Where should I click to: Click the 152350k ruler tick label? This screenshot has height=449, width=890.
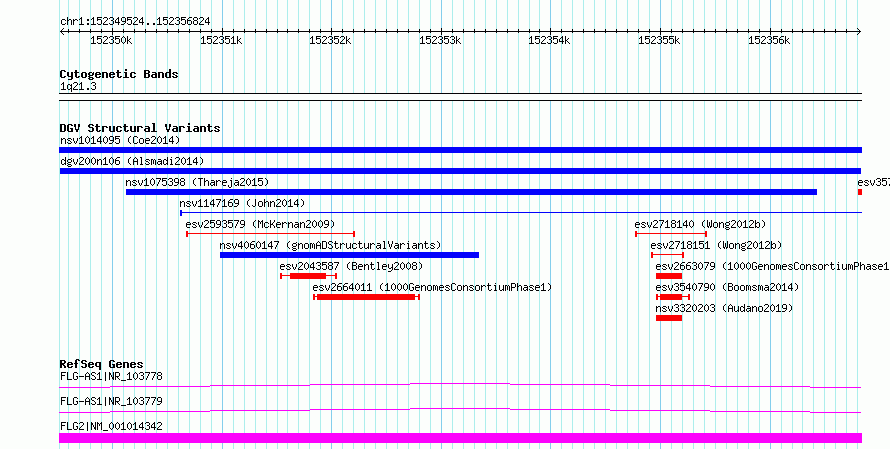[112, 40]
